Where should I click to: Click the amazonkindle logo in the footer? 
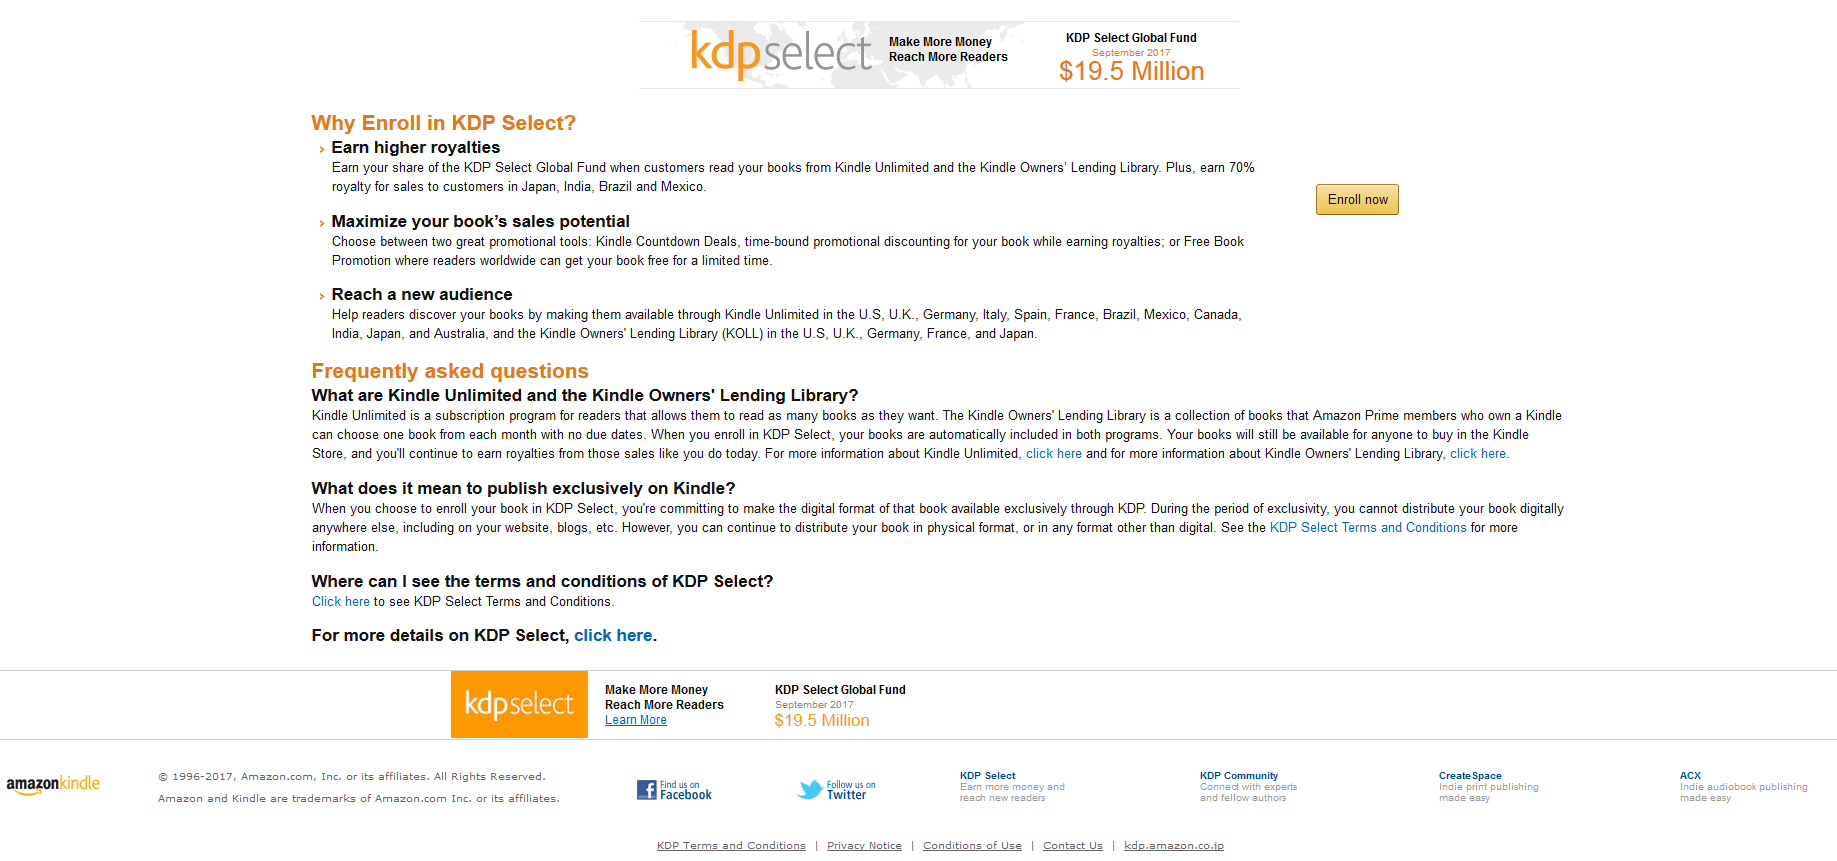click(53, 784)
